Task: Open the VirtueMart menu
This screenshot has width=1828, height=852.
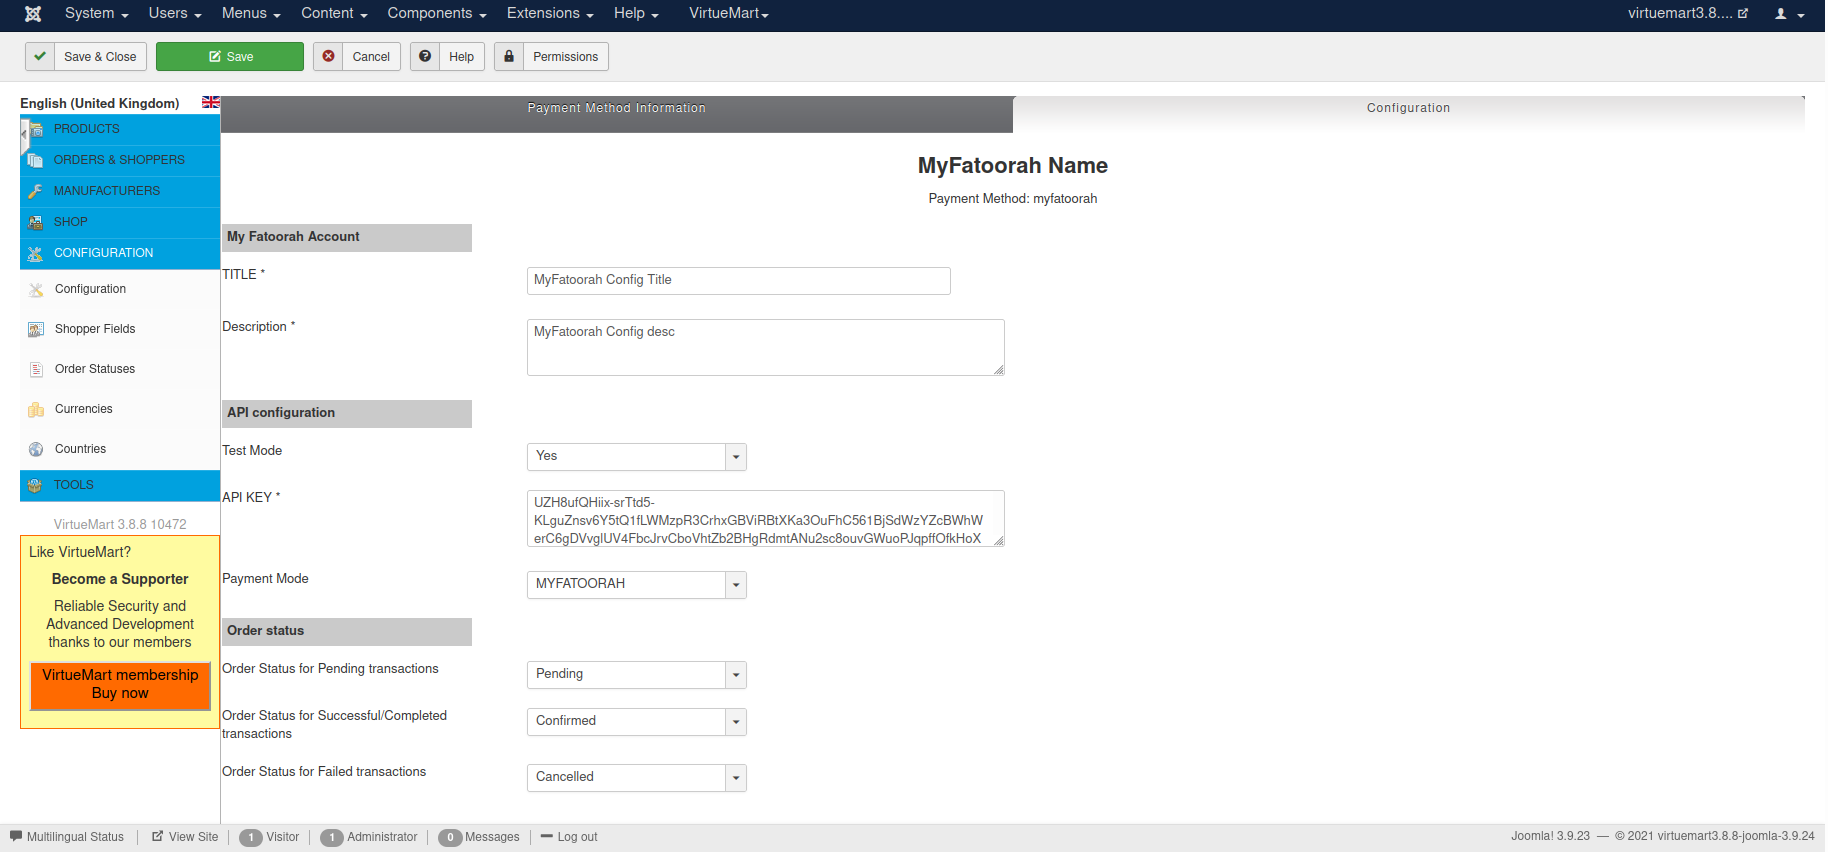Action: tap(728, 14)
